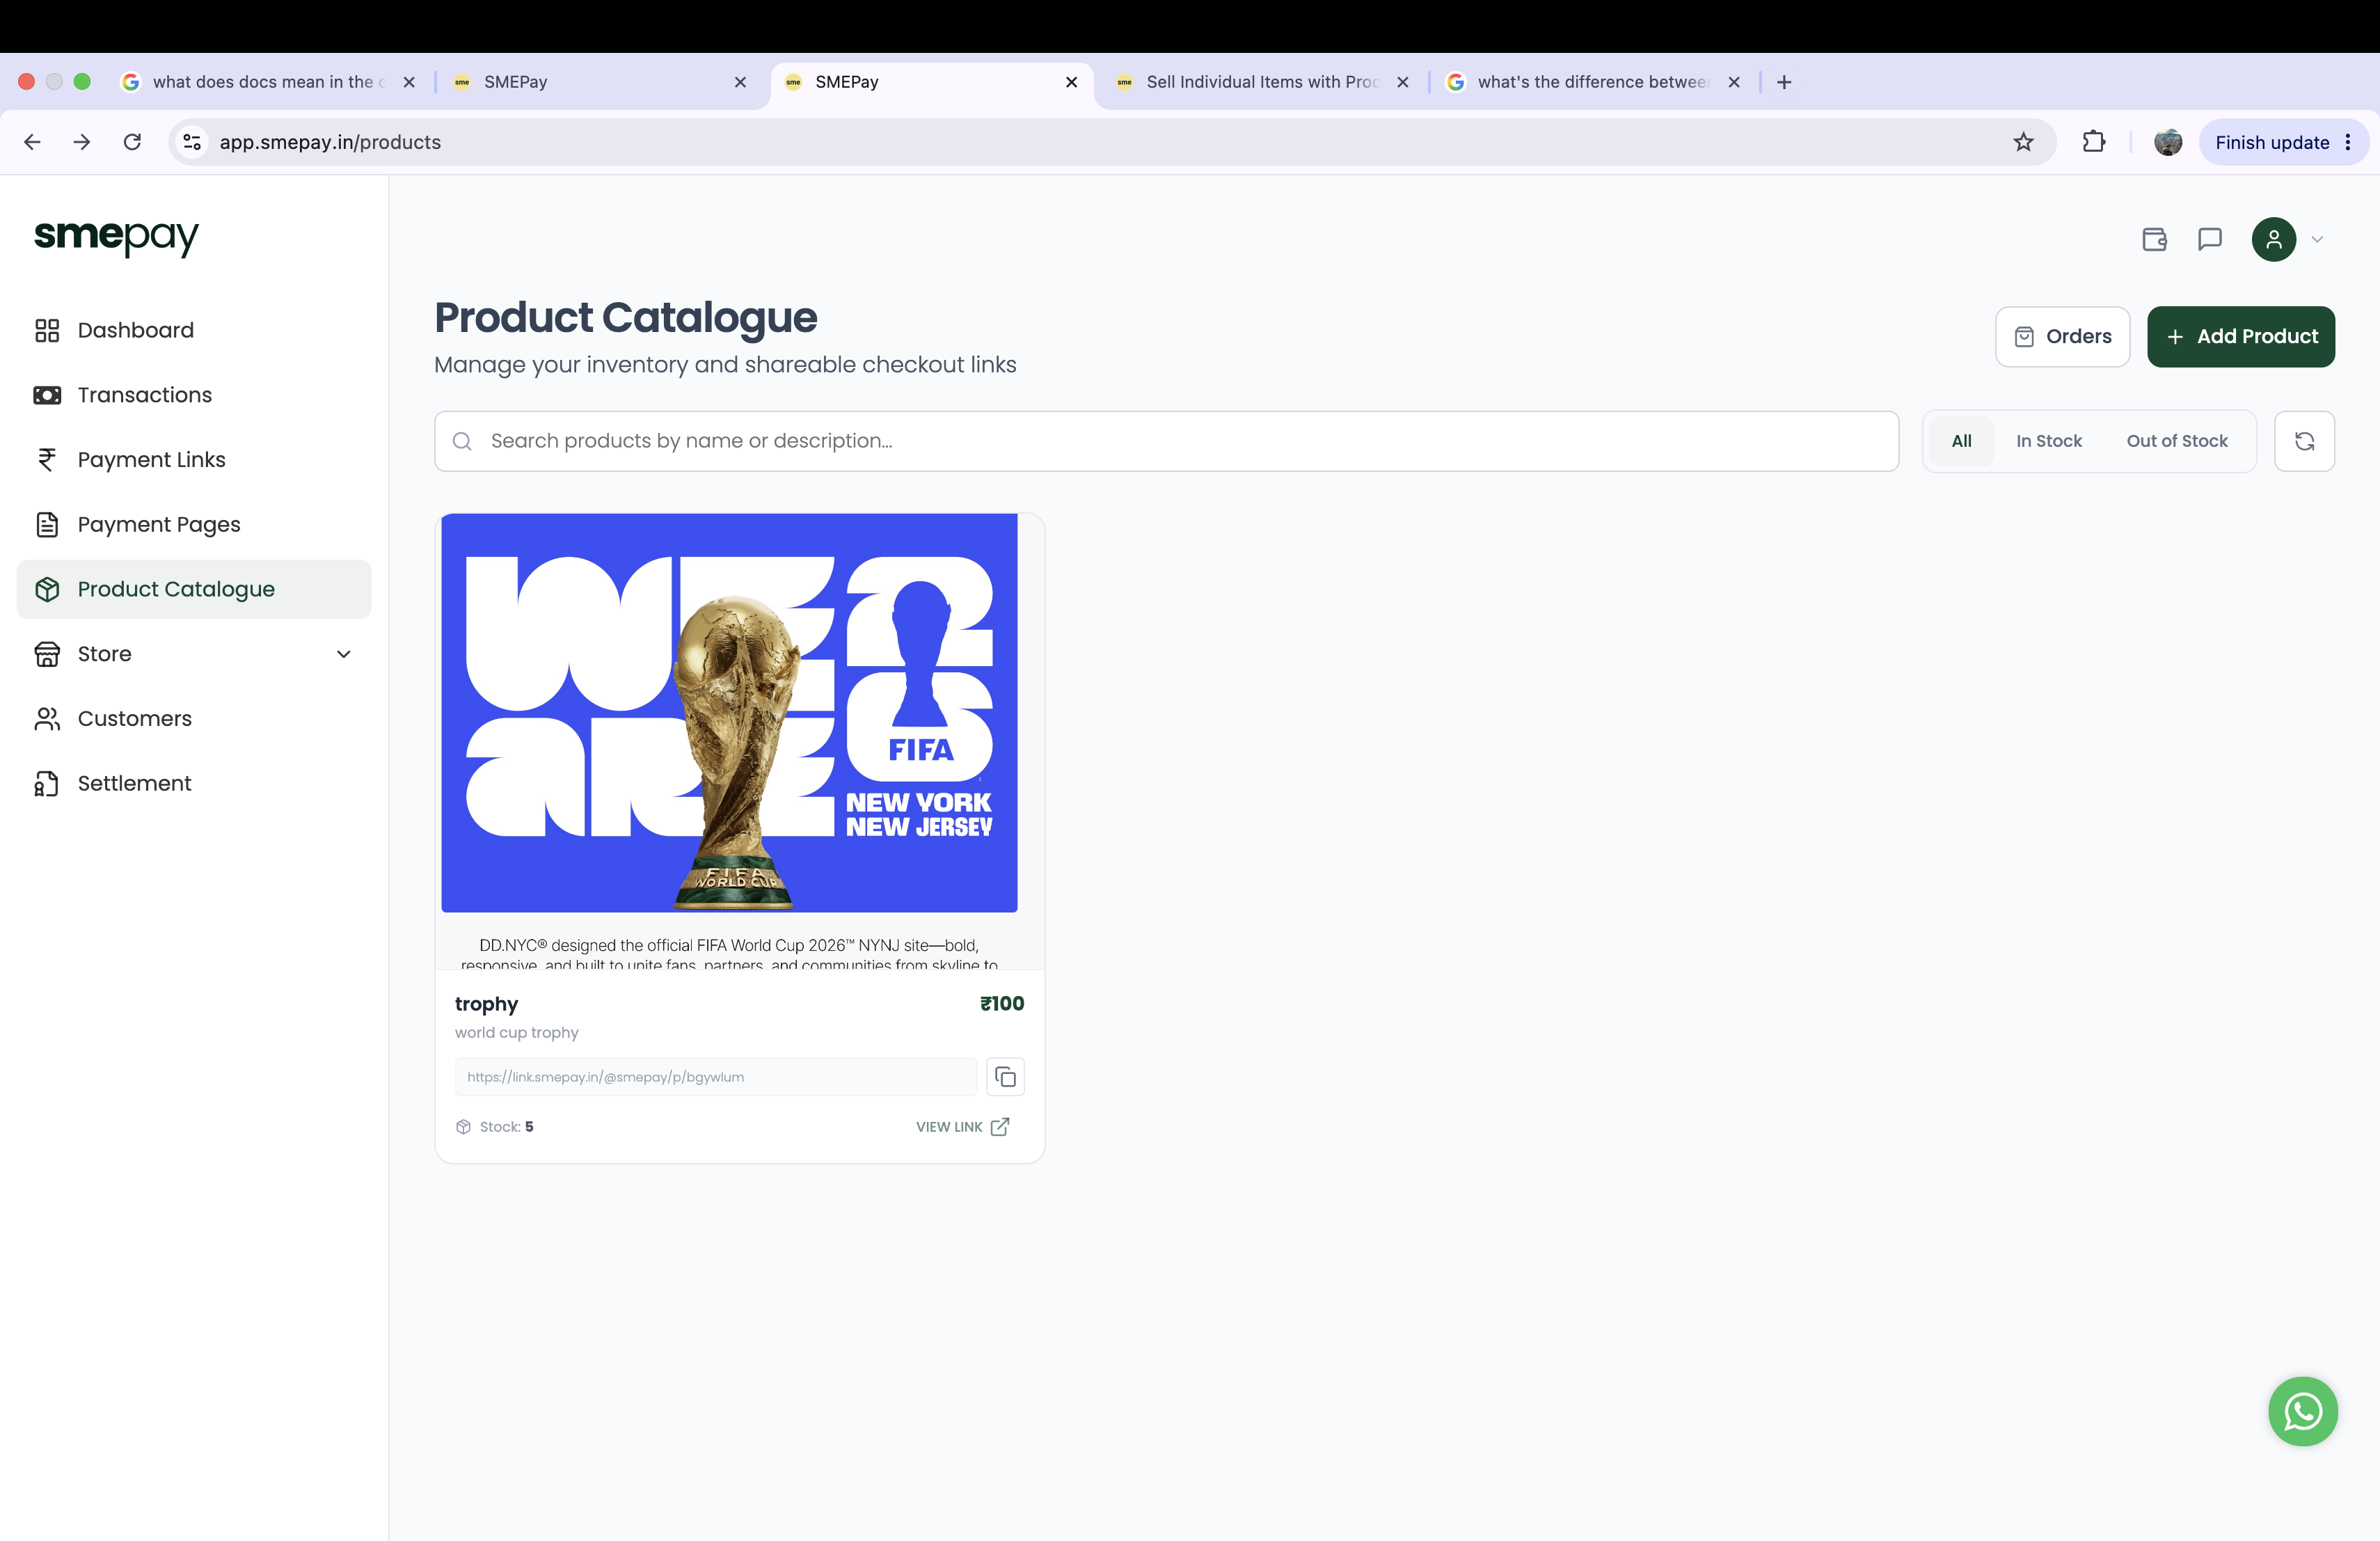Filter by Out of Stock

pyautogui.click(x=2177, y=441)
